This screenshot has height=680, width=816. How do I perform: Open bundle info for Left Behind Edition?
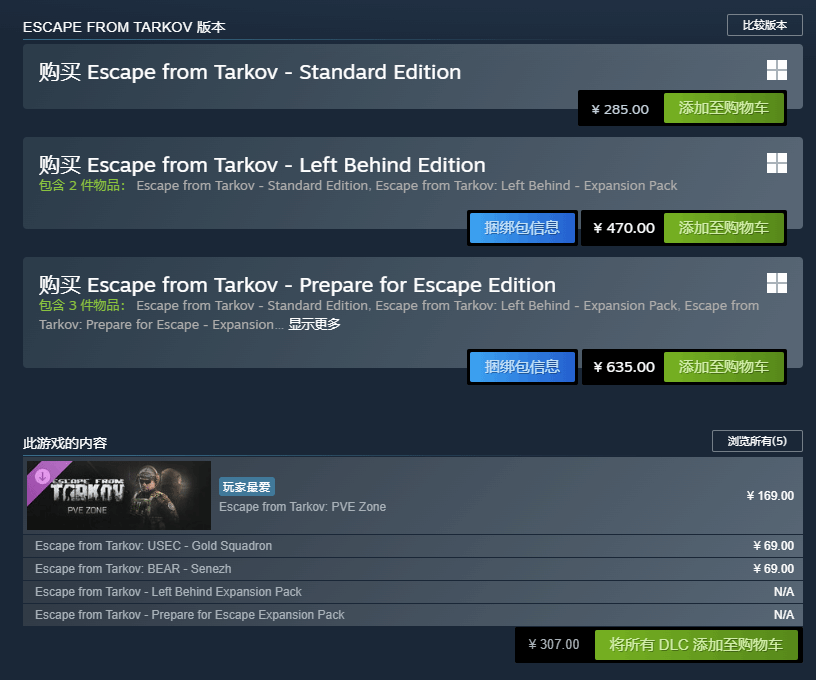pos(522,228)
